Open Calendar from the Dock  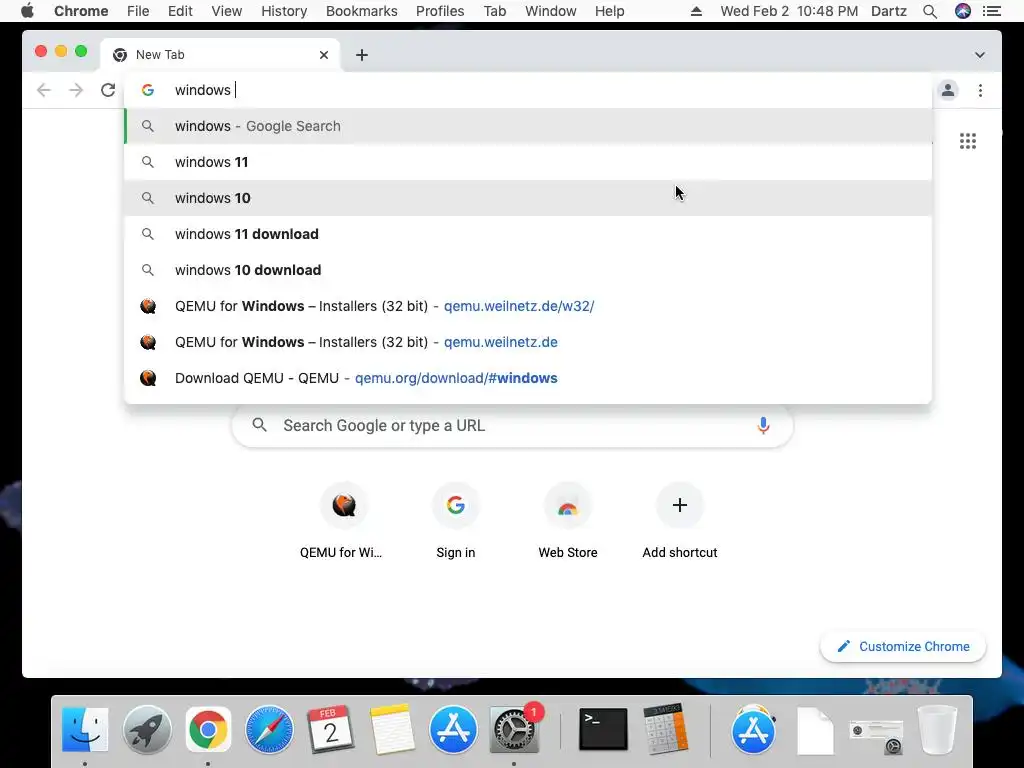coord(330,729)
